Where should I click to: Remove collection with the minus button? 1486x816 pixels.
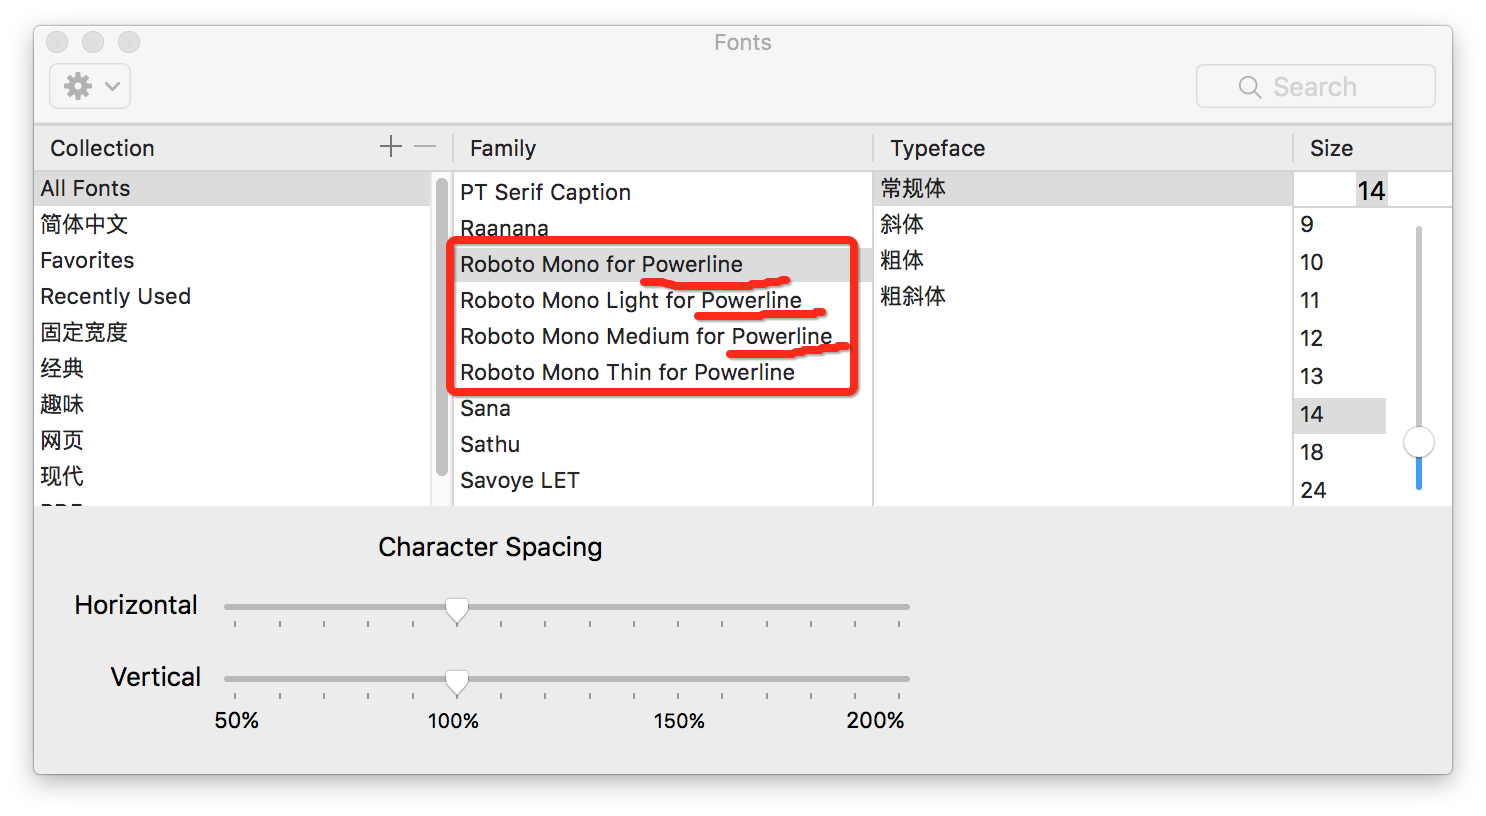425,147
